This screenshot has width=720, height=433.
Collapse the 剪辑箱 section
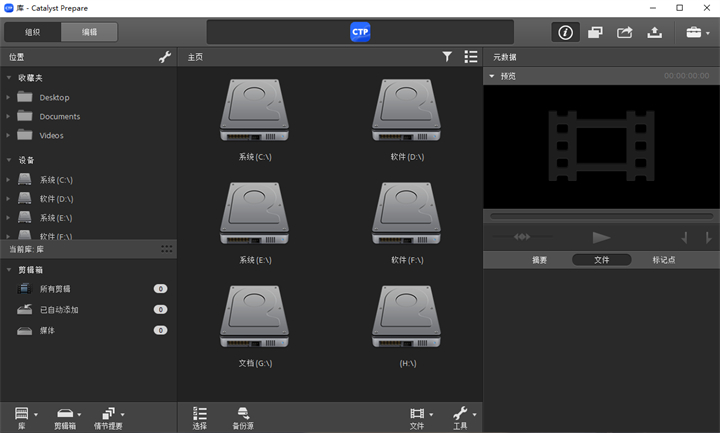pos(9,270)
